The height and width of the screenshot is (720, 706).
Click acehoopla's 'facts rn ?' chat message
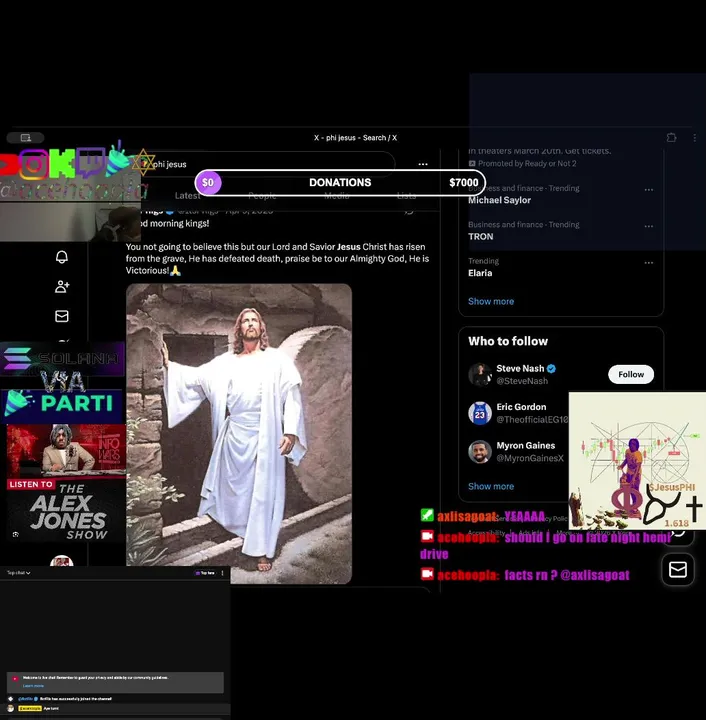click(525, 575)
